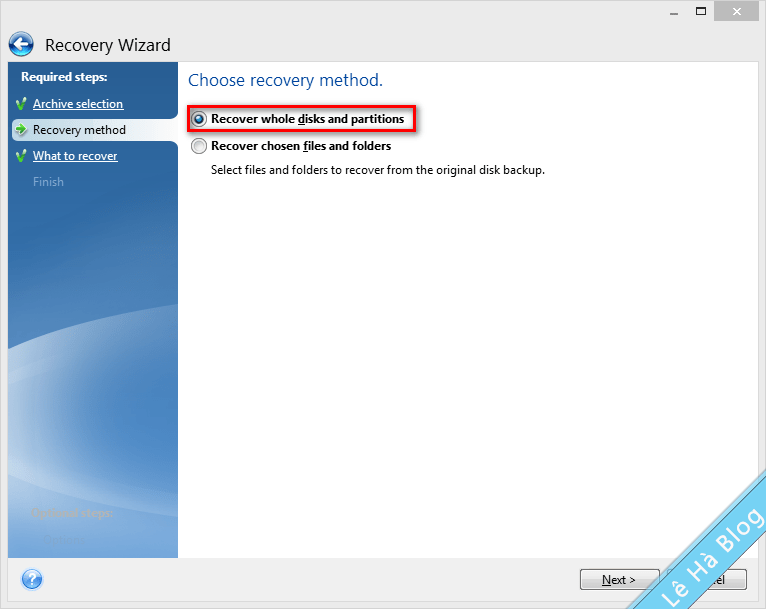Screen dimensions: 766x609
Task: Minimize the Recovery Wizard window
Action: point(673,11)
